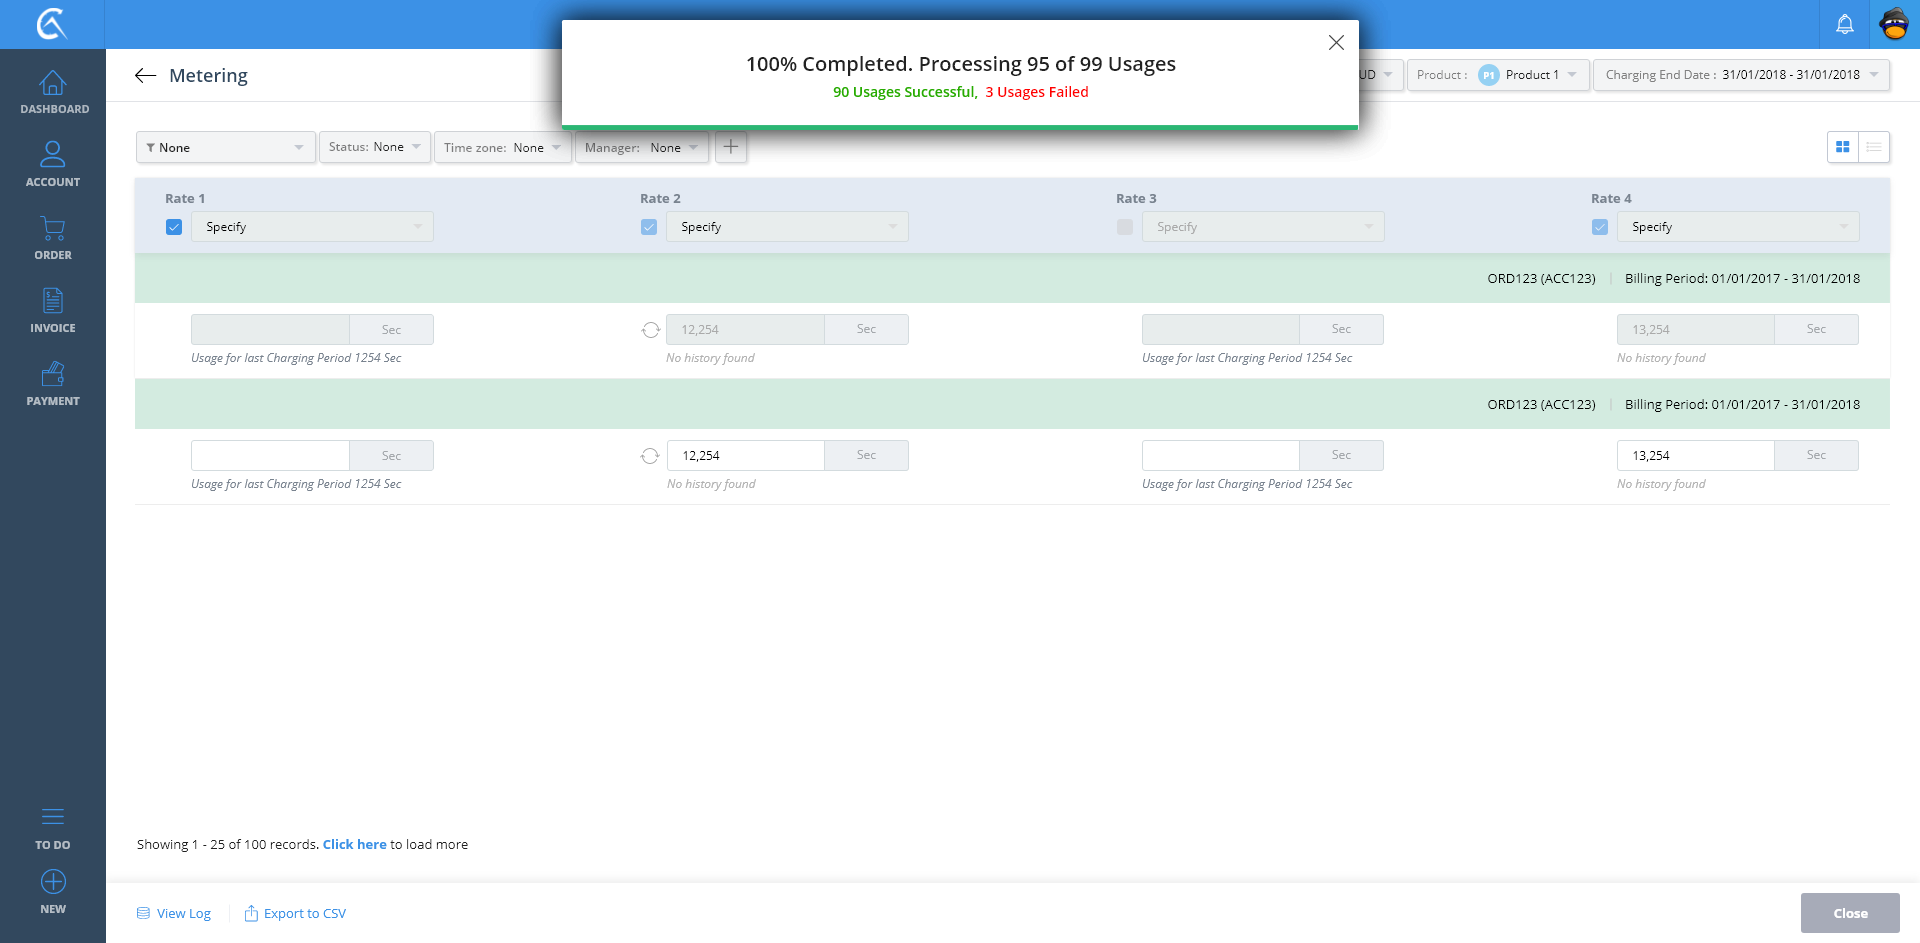Switch to list view icon
Screen dimensions: 1920x943
click(1874, 147)
